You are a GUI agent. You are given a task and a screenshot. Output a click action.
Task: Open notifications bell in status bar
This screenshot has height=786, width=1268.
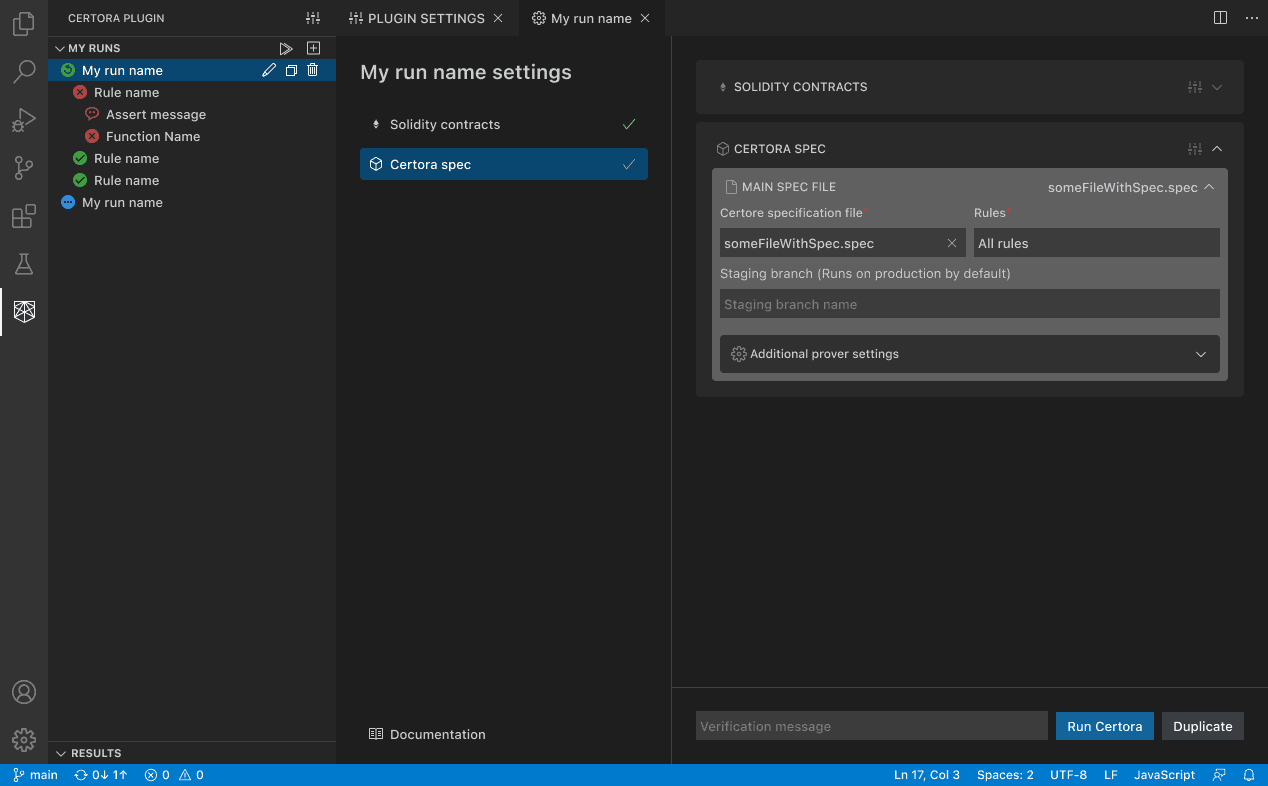(x=1249, y=775)
